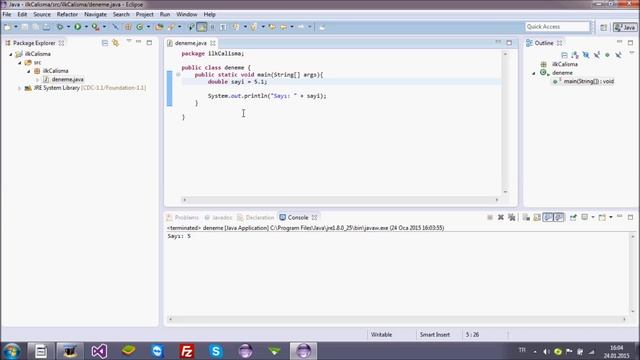This screenshot has height=360, width=640.
Task: Collapse the ilkCalisma package node
Action: click(29, 71)
